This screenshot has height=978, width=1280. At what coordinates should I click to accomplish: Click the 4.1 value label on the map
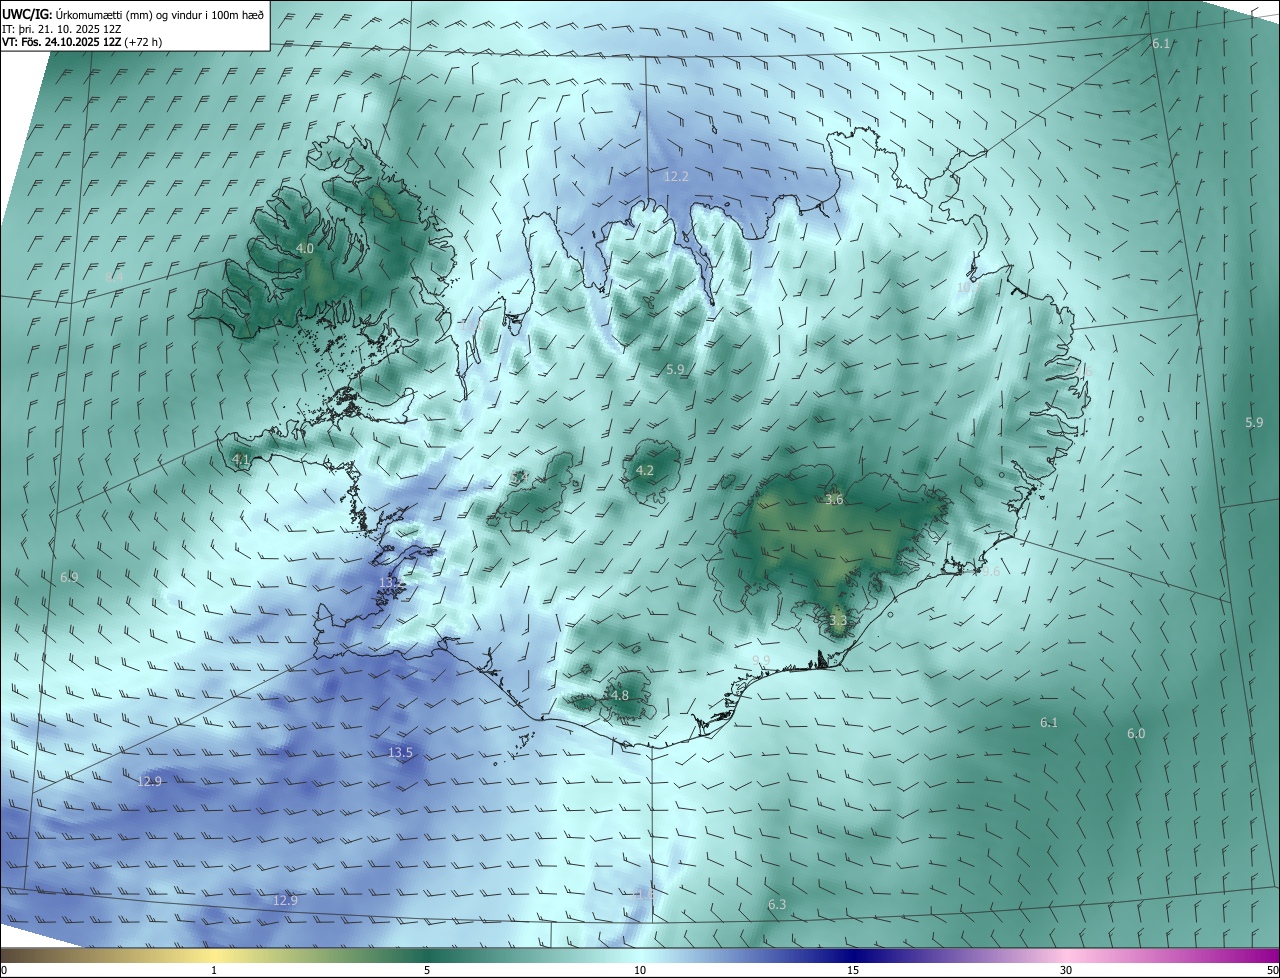pos(240,459)
